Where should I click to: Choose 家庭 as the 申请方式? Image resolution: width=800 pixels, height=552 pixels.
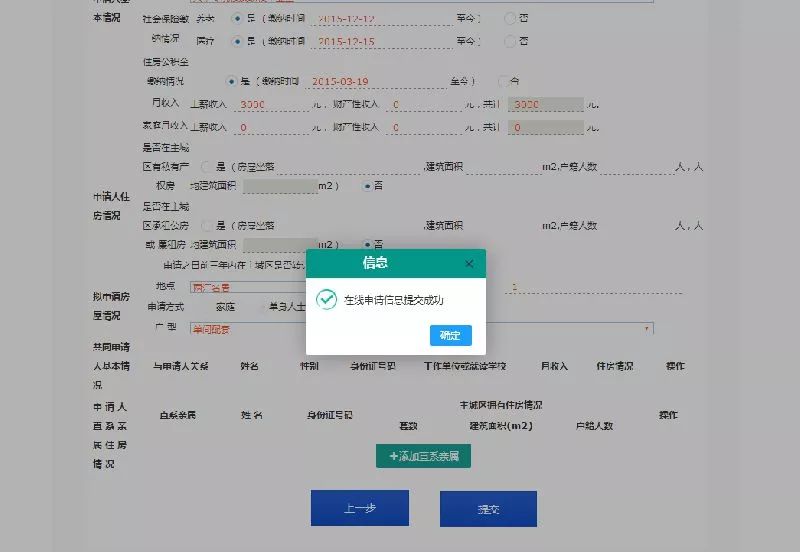point(225,307)
